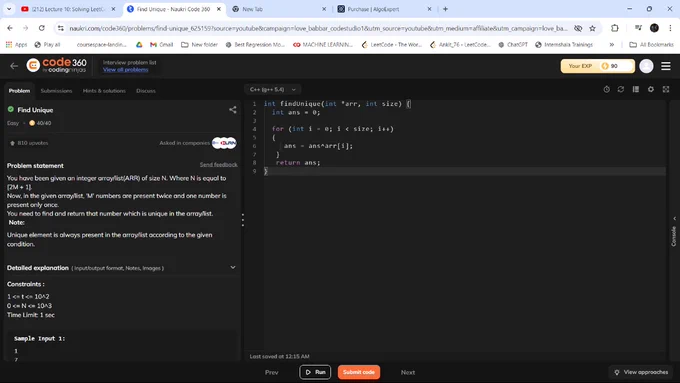Open the Asked in companies logos
The width and height of the screenshot is (680, 383).
click(x=224, y=143)
